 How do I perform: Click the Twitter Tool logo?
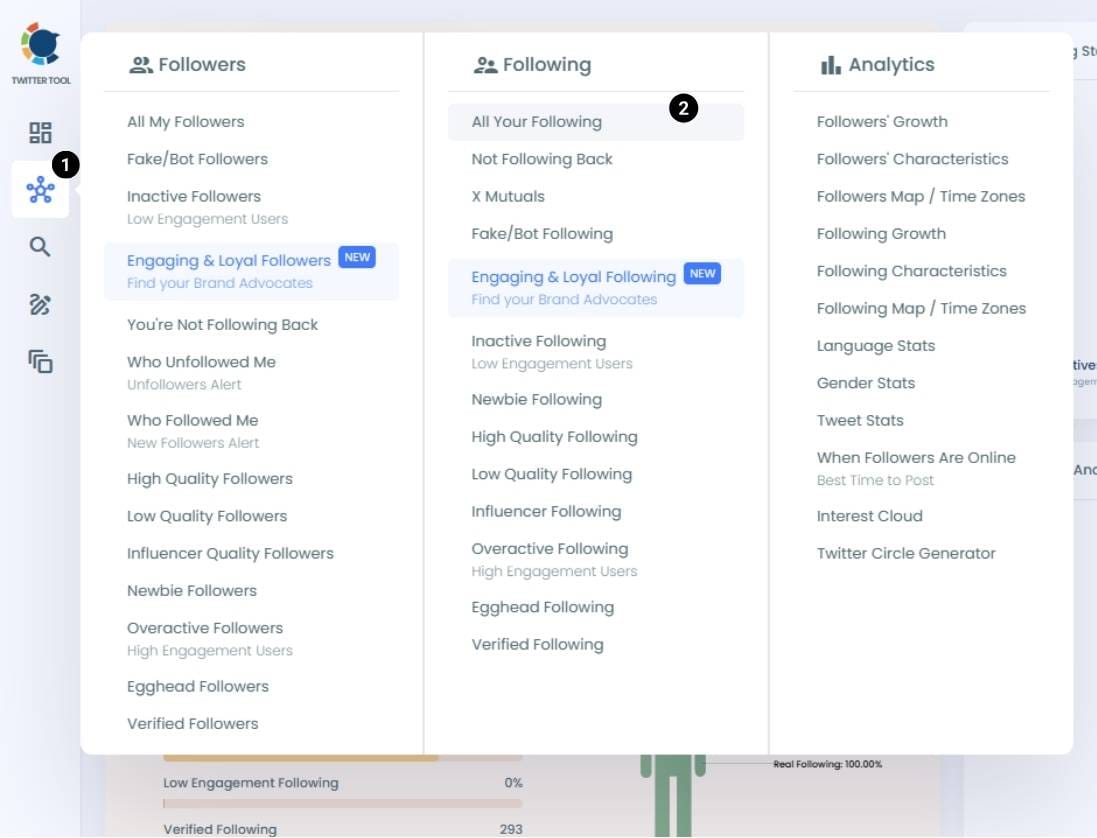pos(40,47)
